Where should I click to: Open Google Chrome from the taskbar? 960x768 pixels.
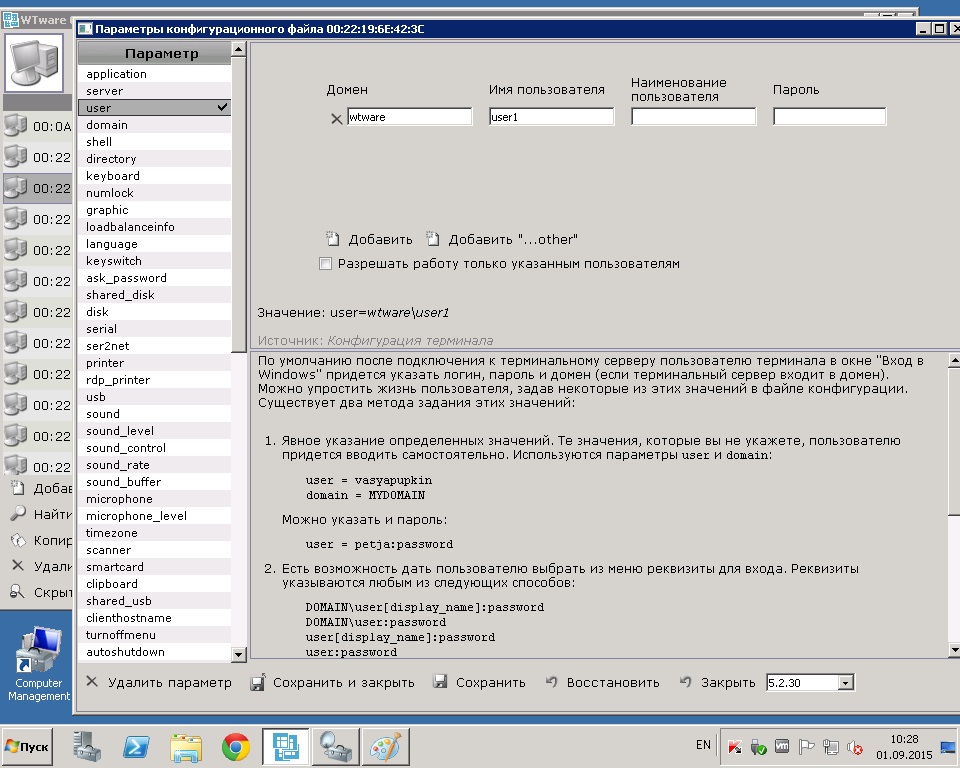236,746
